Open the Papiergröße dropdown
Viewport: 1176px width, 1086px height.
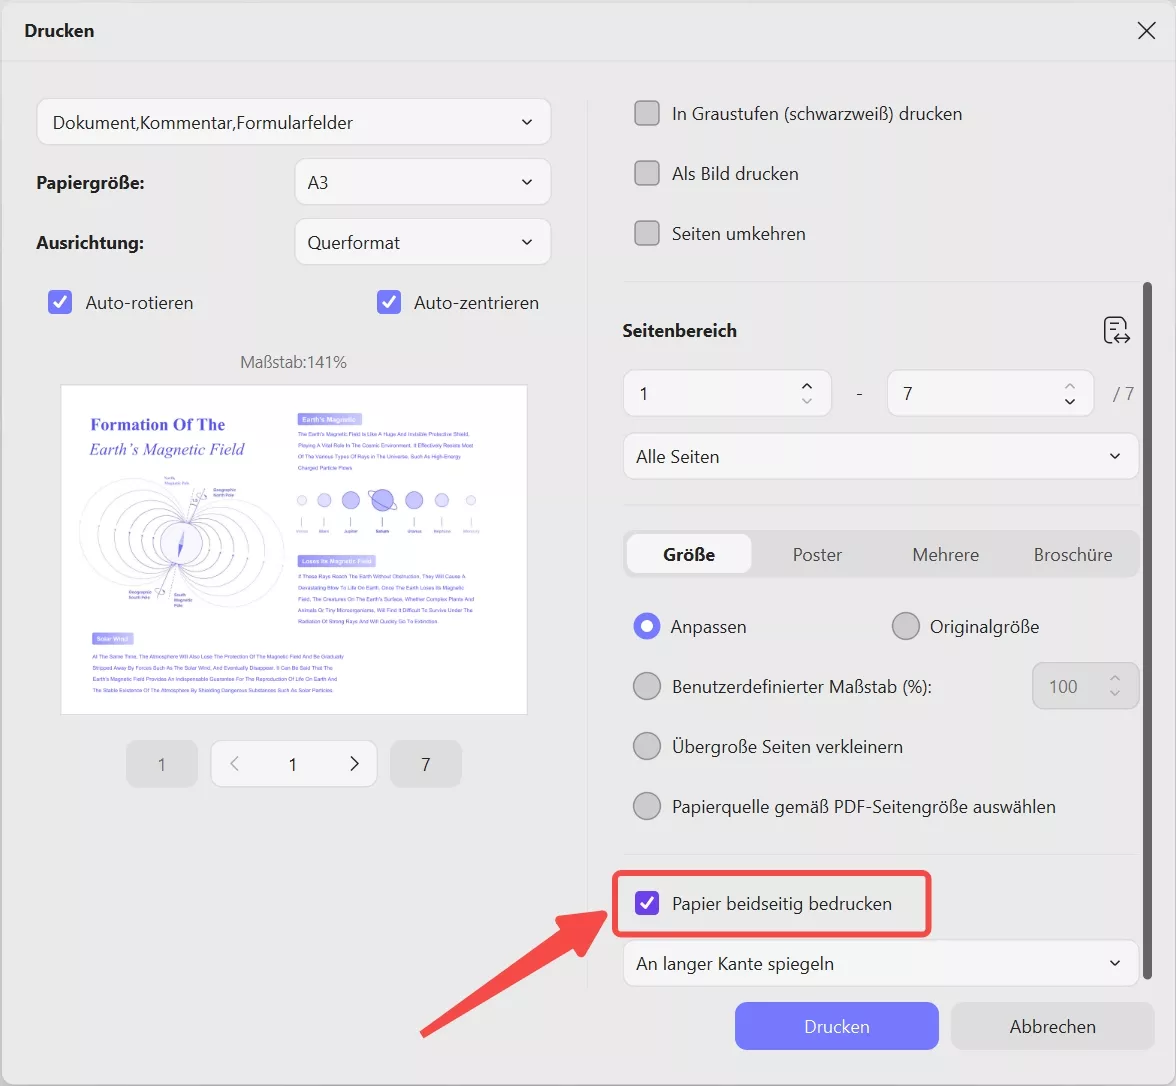coord(423,182)
